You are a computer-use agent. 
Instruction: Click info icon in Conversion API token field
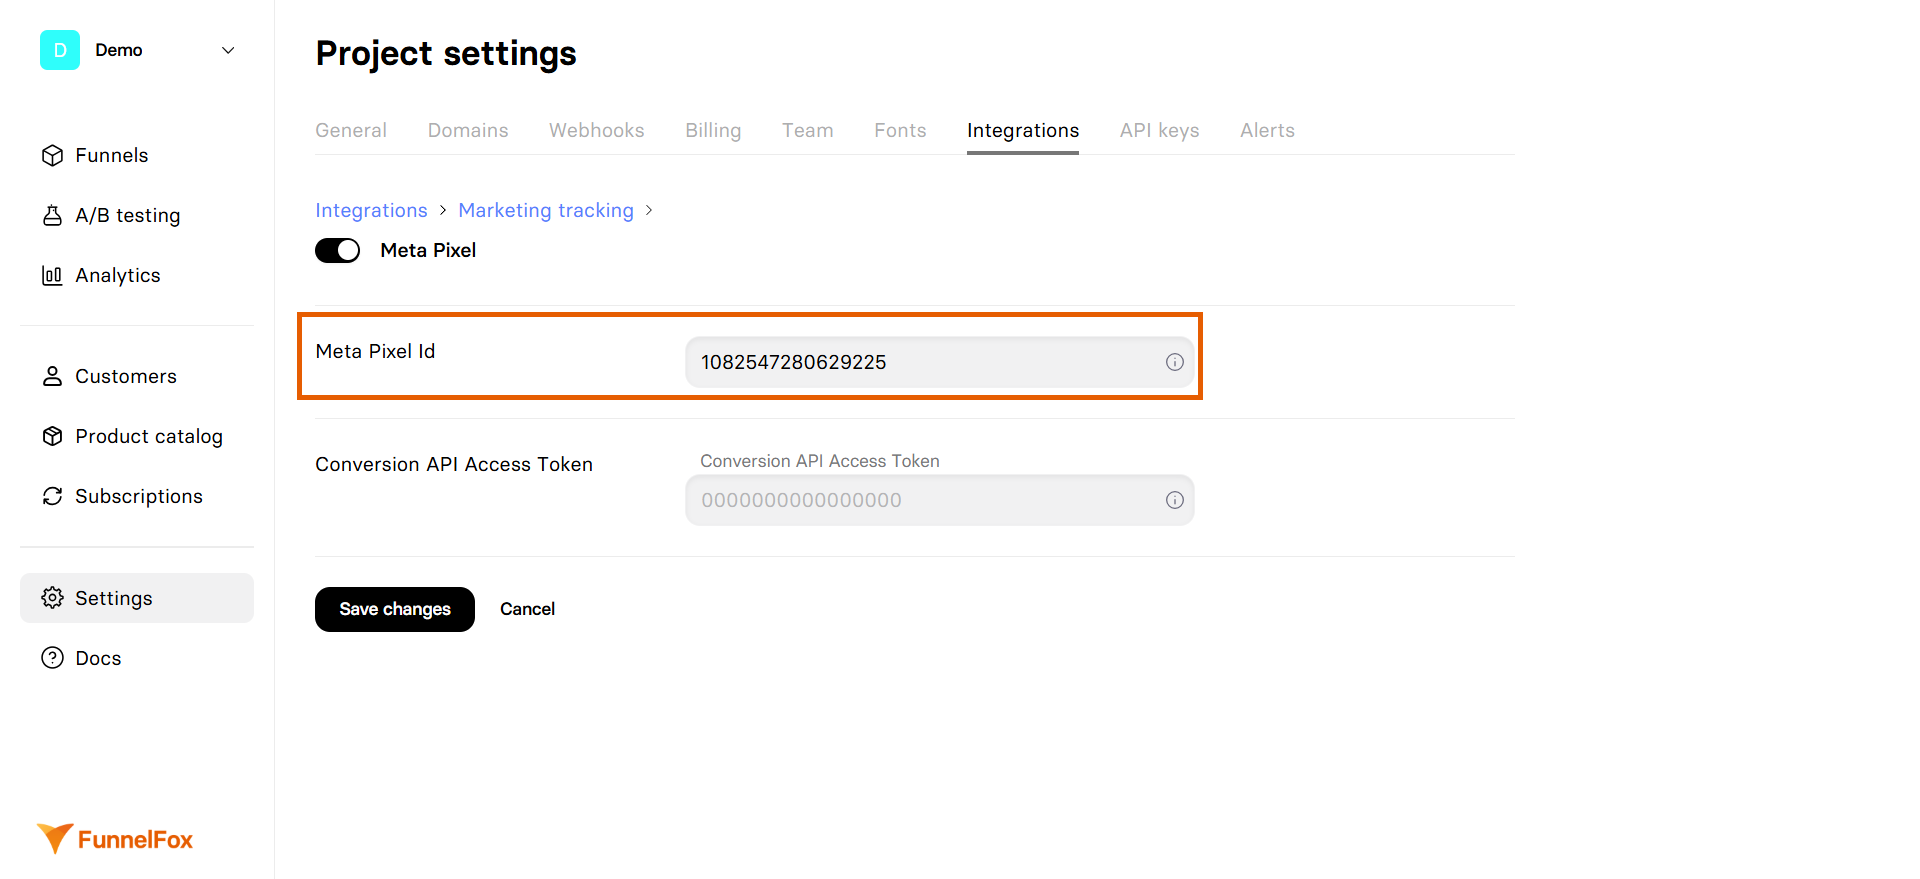pos(1174,500)
